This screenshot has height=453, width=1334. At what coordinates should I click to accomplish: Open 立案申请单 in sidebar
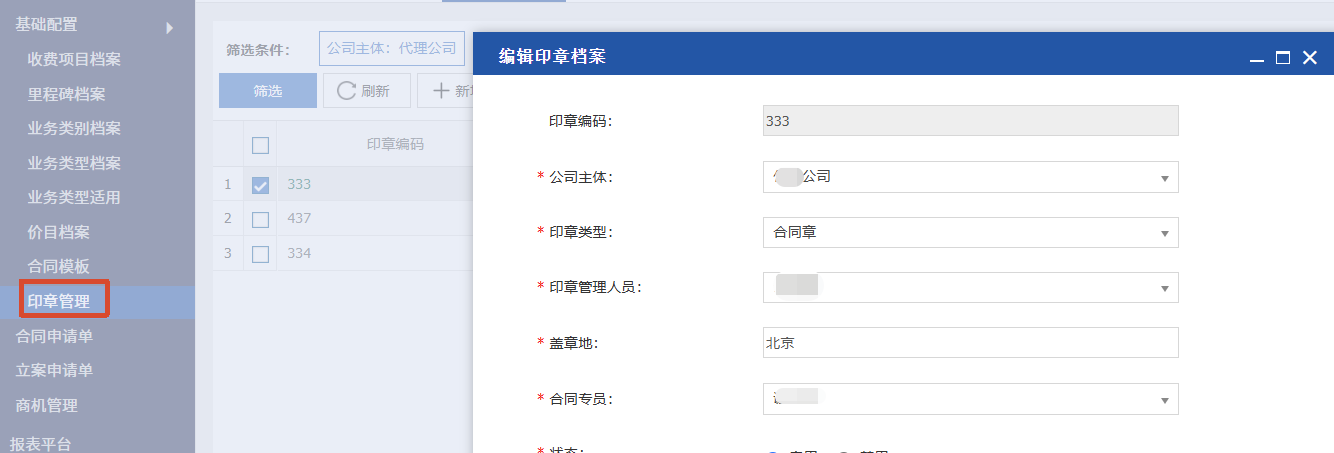click(54, 370)
